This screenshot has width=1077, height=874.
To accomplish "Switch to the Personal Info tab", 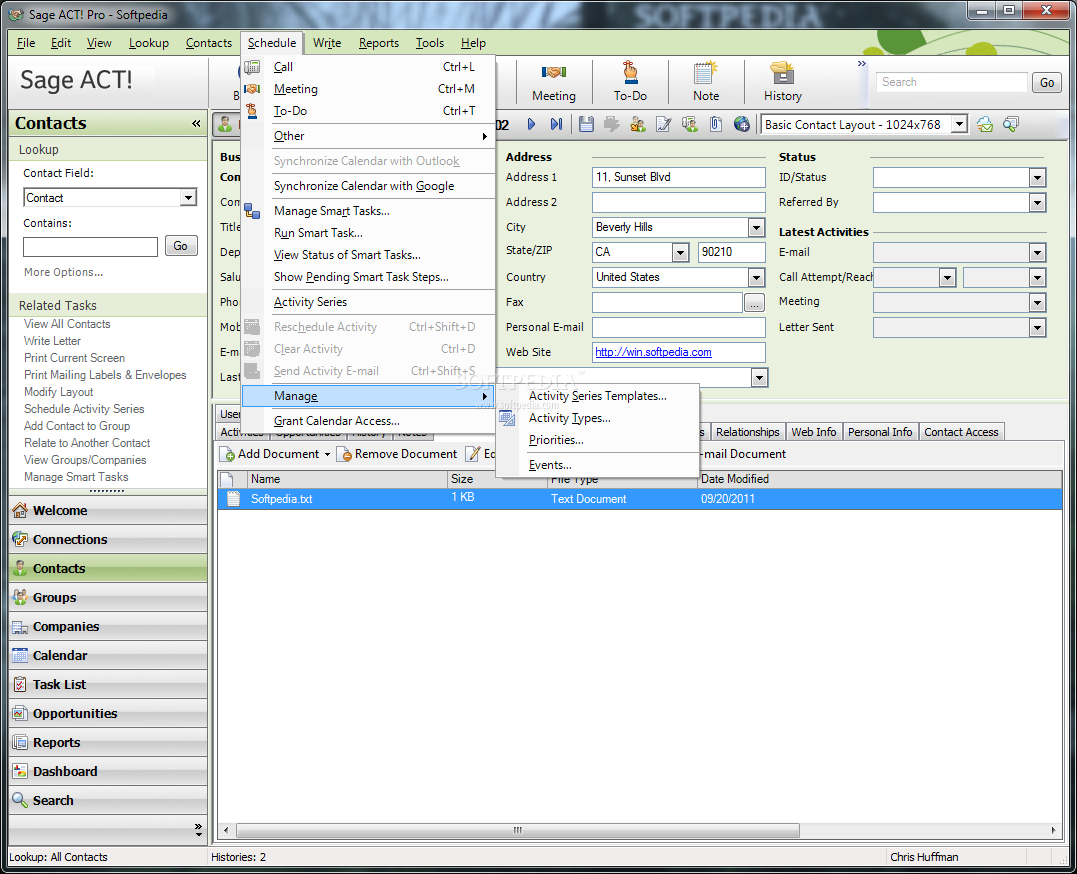I will [880, 432].
